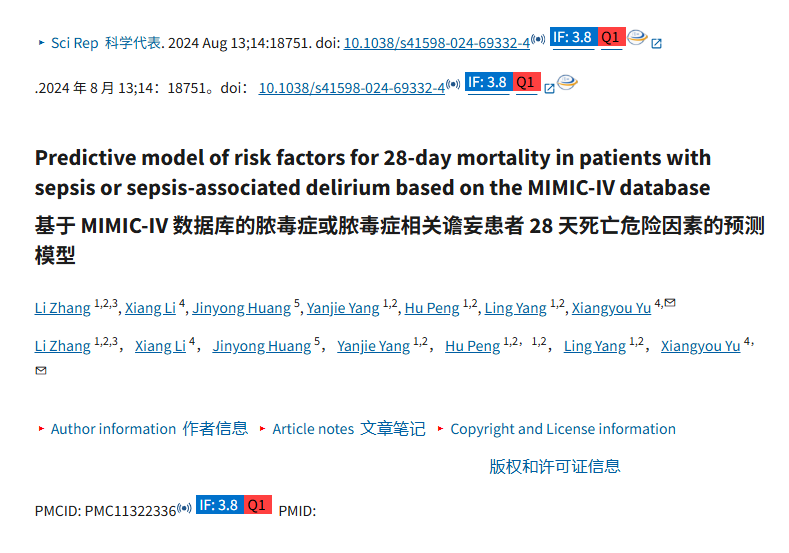Click second-row author link Ling Yang

pos(595,346)
